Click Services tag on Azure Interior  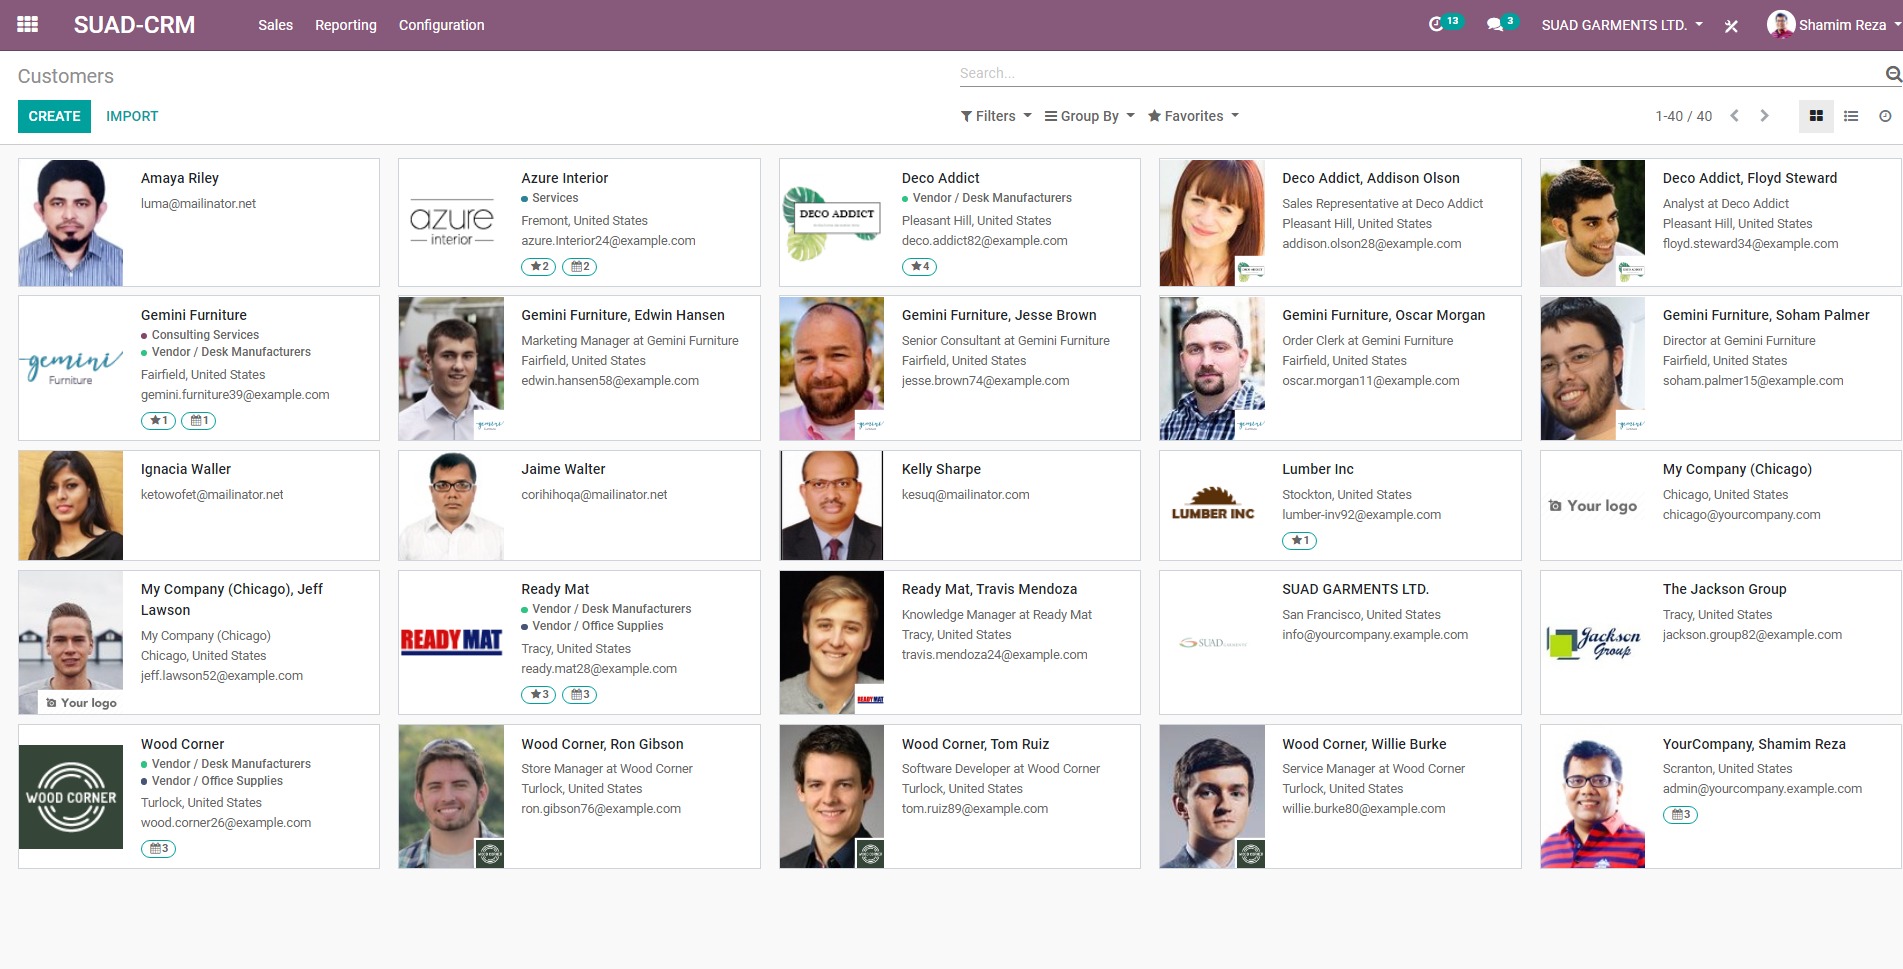coord(555,198)
